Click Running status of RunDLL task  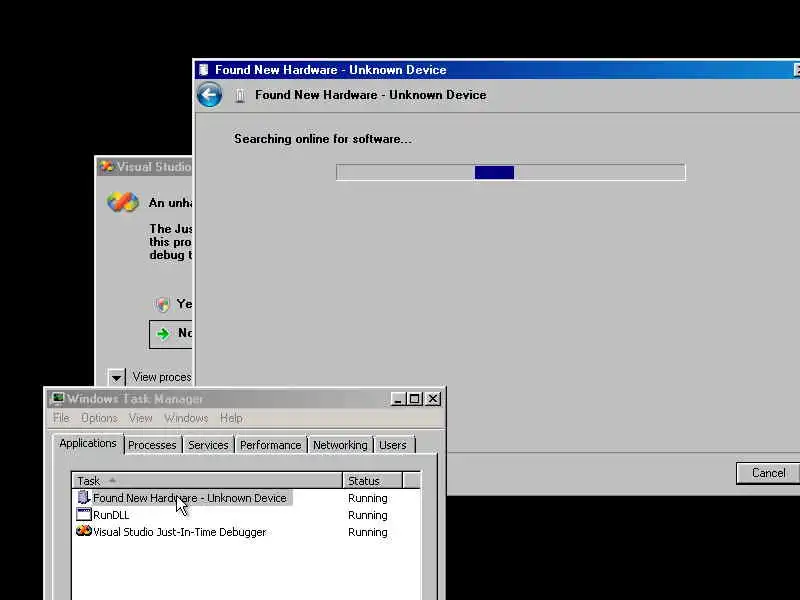pos(368,515)
